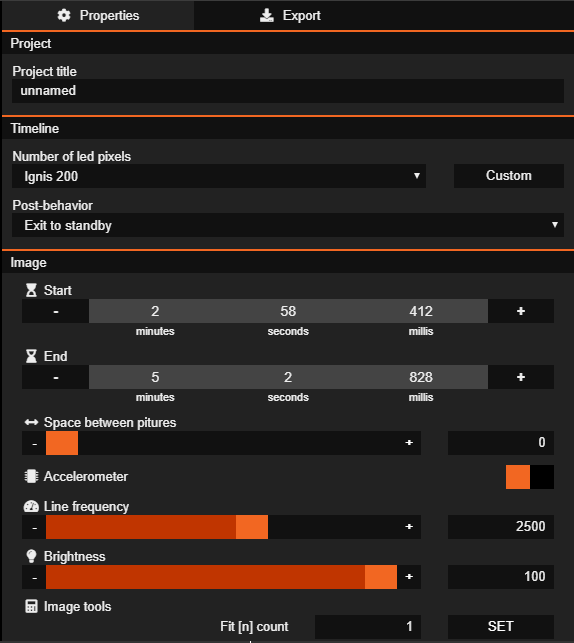The image size is (574, 643).
Task: Click the Brightness slider handle
Action: point(381,577)
